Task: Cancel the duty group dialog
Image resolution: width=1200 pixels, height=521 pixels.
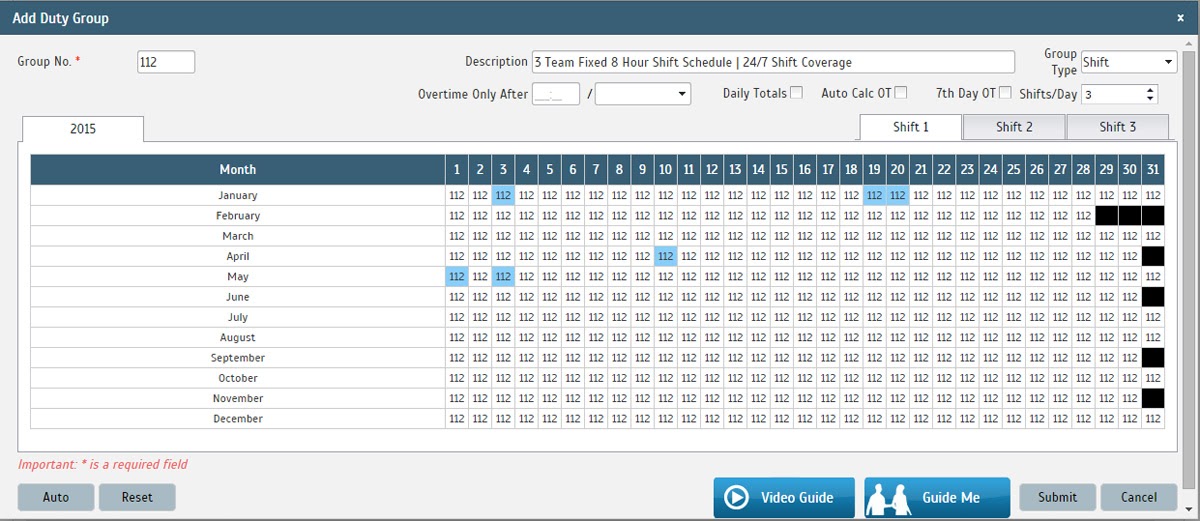Action: 1139,497
